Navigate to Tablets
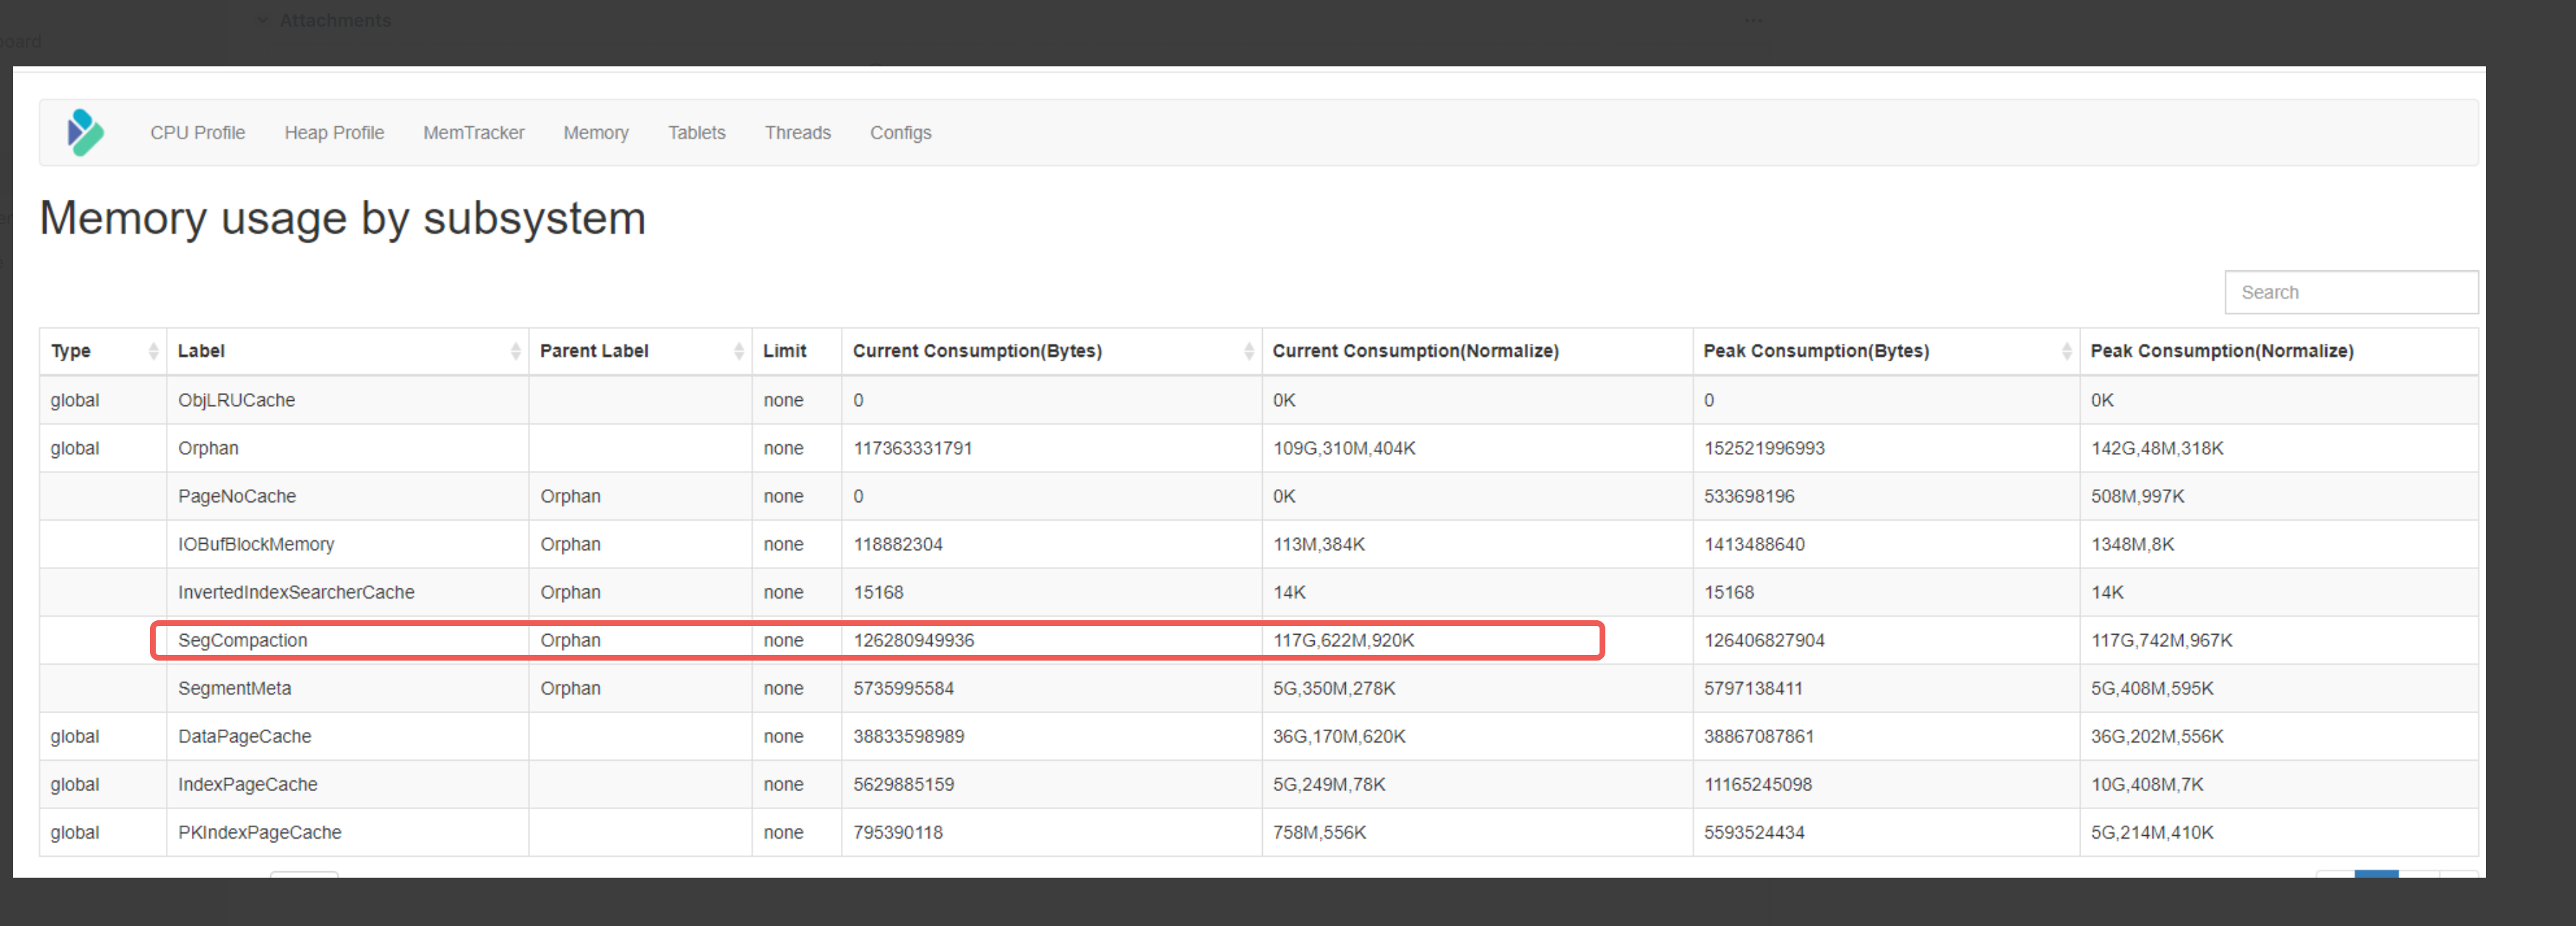 [x=696, y=133]
